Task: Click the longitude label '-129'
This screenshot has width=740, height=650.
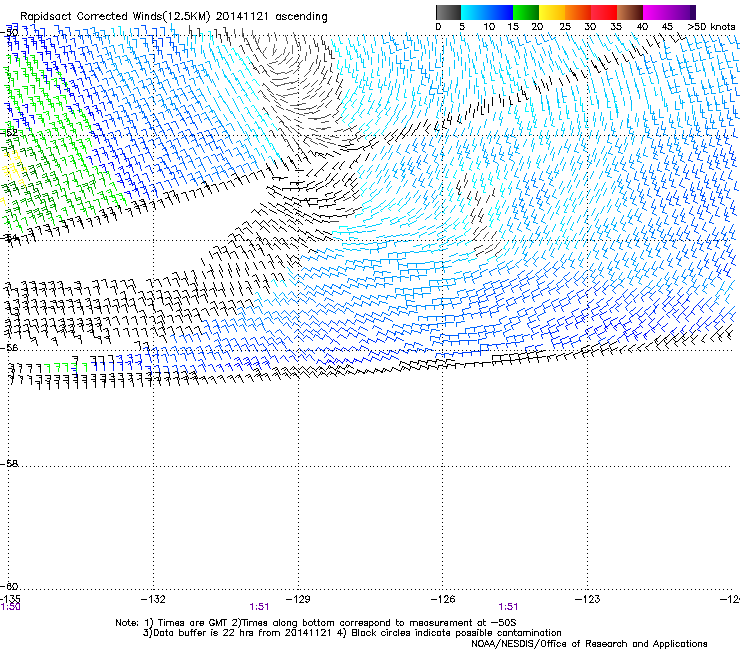Action: point(298,599)
